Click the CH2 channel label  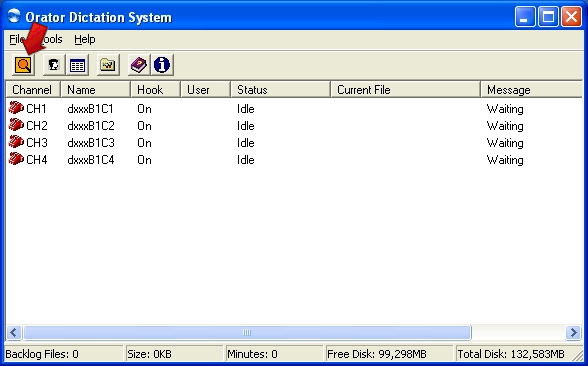tap(37, 126)
